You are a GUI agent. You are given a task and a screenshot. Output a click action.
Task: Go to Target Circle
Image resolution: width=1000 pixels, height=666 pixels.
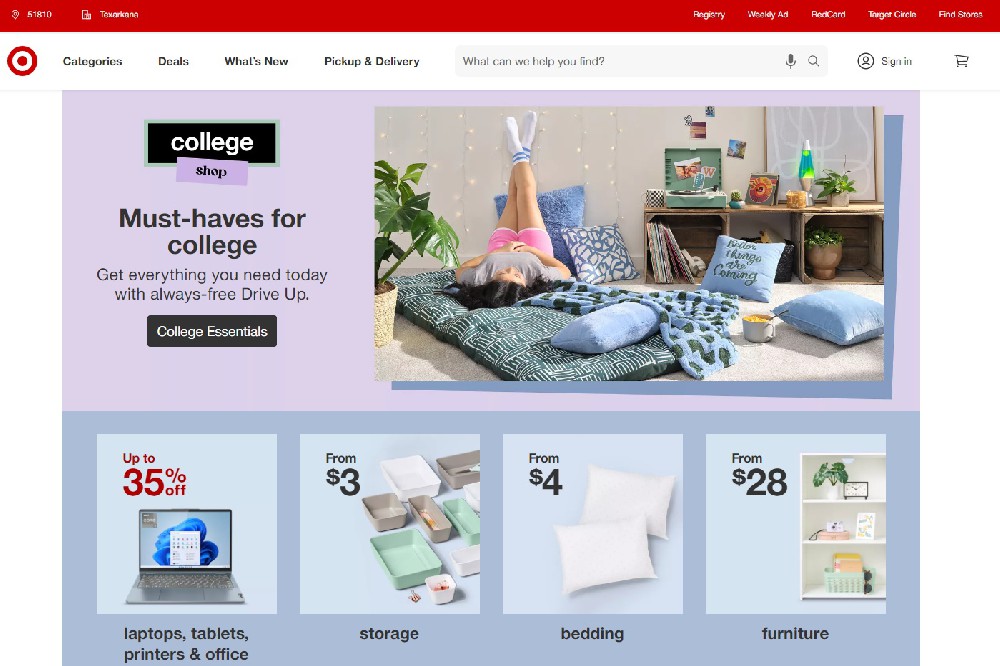point(892,14)
